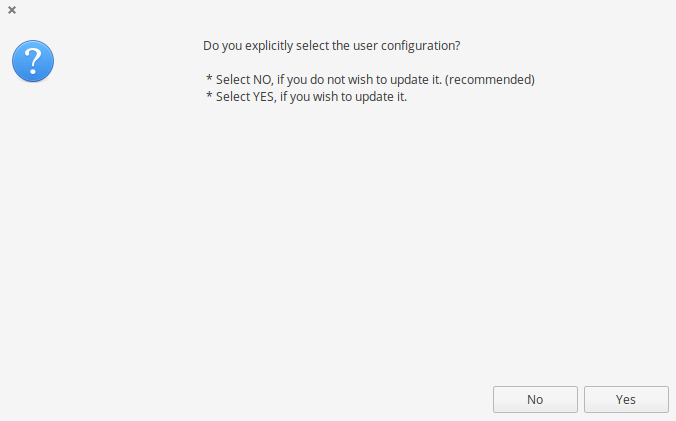676x421 pixels.
Task: Click the blue question mark icon
Action: (x=33, y=62)
